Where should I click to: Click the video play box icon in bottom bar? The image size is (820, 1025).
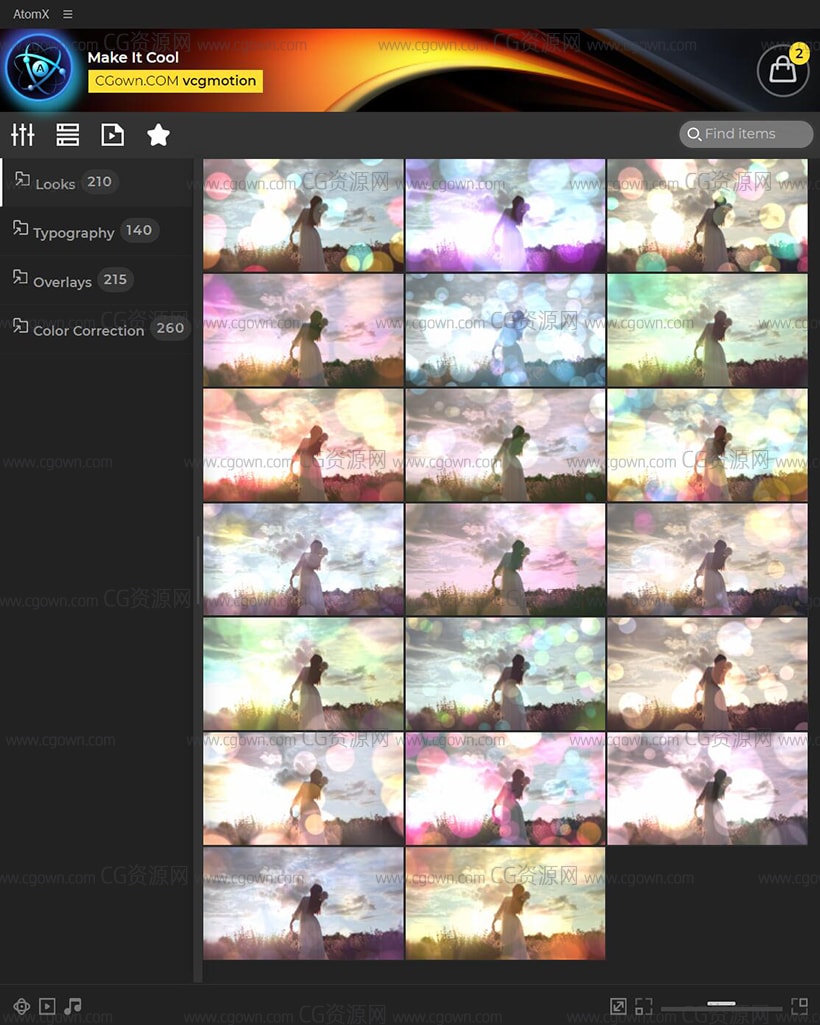(47, 1006)
